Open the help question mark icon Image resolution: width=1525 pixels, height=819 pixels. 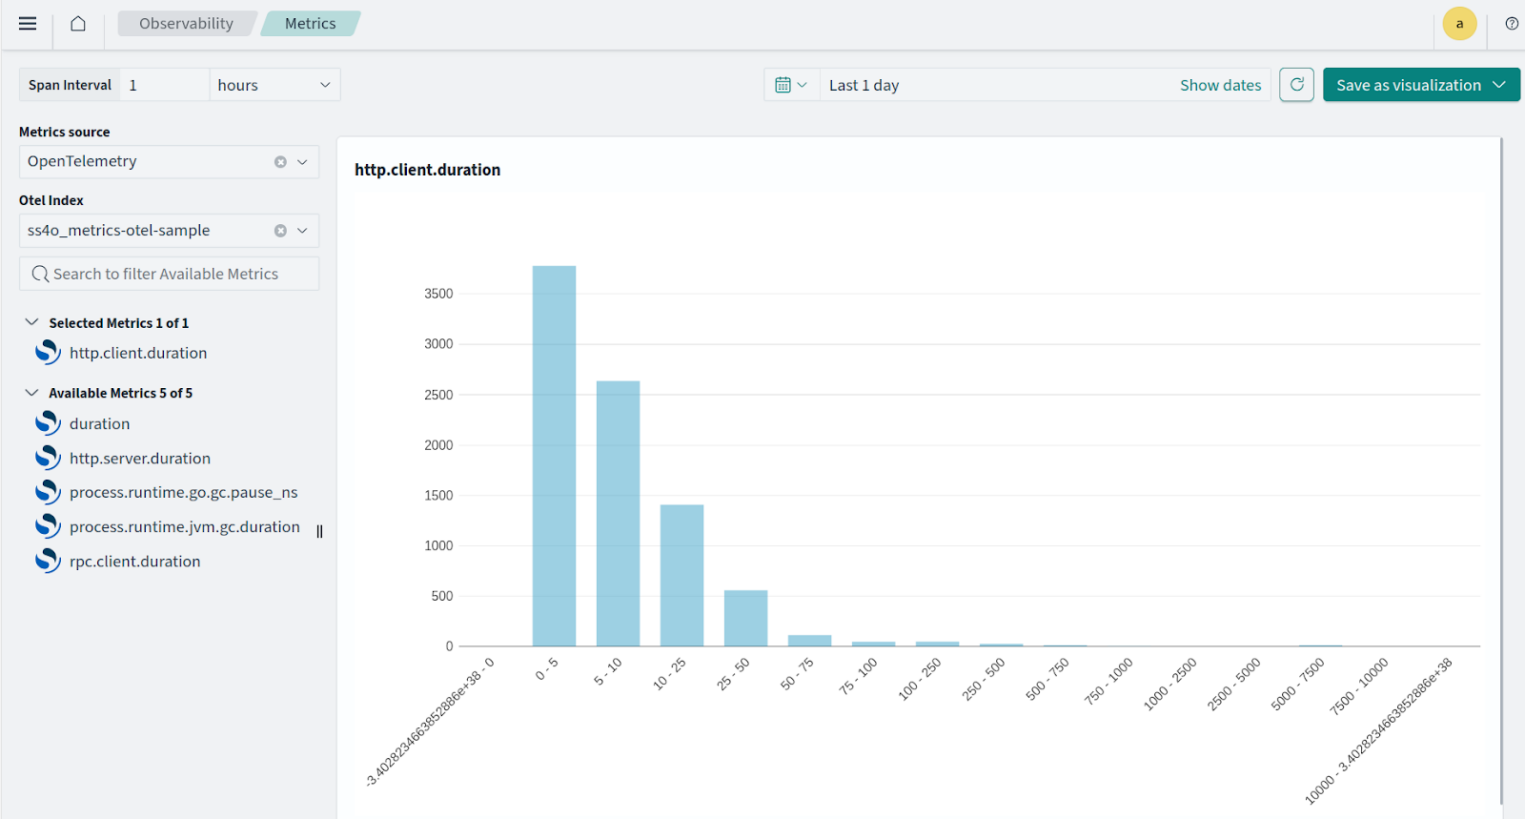click(1511, 24)
